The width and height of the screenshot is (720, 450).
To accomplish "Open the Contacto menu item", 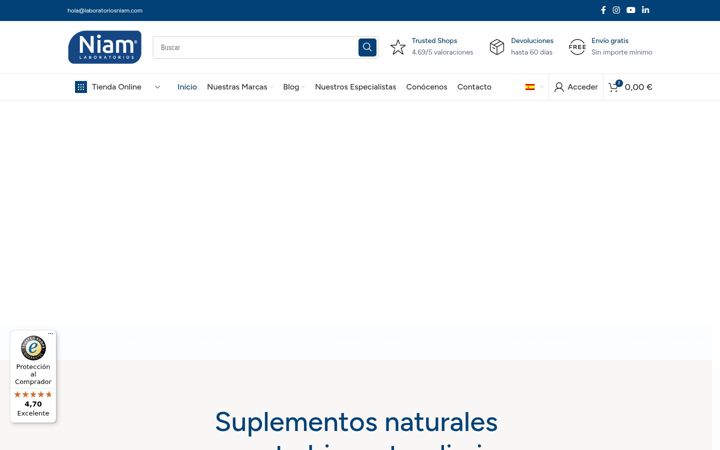I will [474, 87].
